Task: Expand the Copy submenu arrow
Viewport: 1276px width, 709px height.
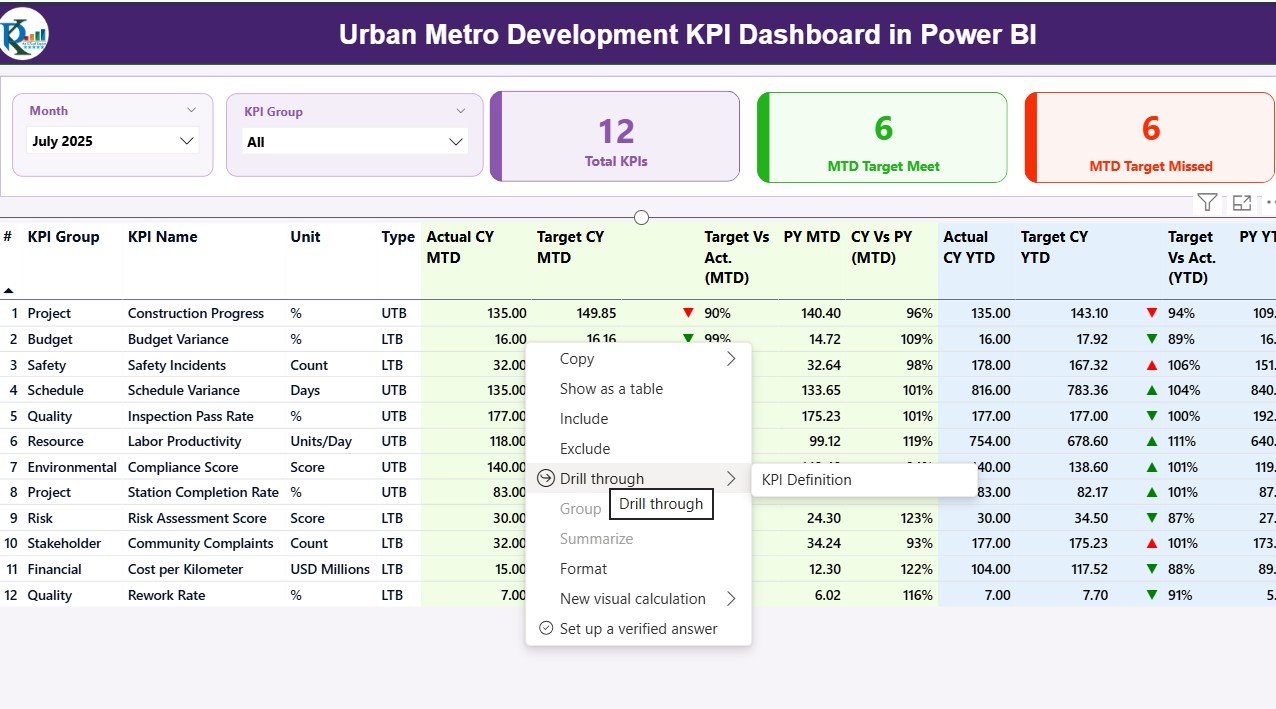Action: tap(731, 359)
